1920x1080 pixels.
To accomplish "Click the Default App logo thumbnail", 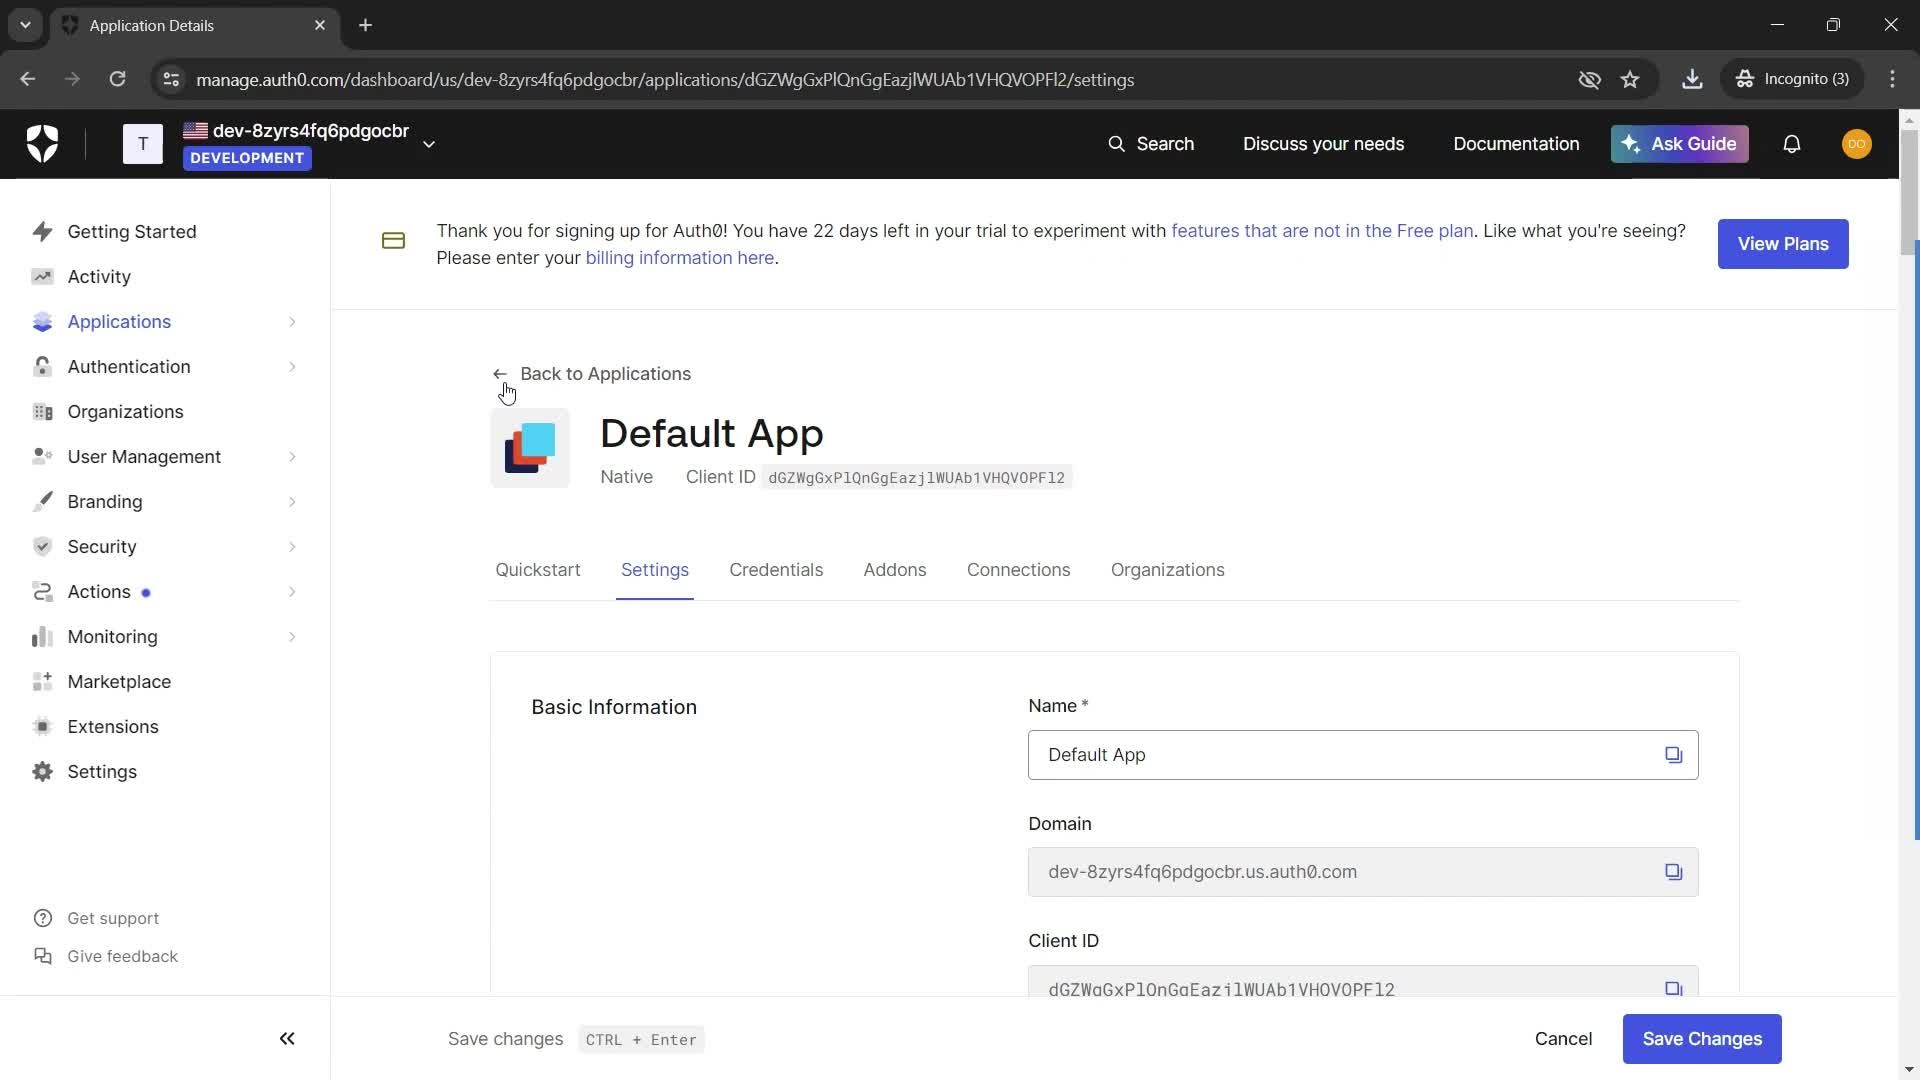I will (530, 448).
